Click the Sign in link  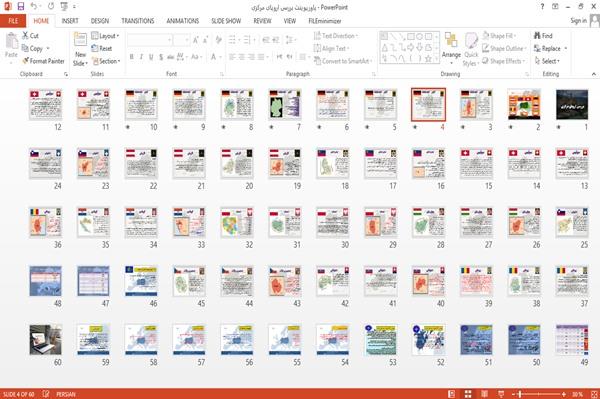578,21
